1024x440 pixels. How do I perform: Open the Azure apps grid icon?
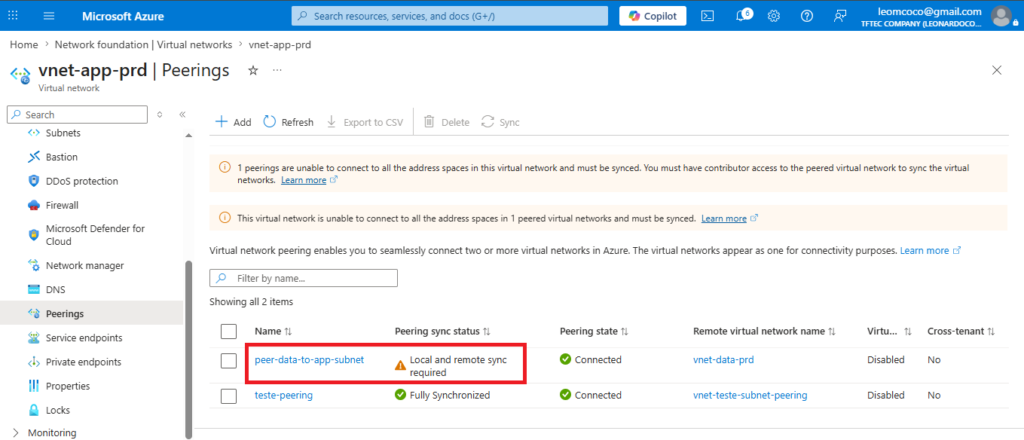pos(13,16)
